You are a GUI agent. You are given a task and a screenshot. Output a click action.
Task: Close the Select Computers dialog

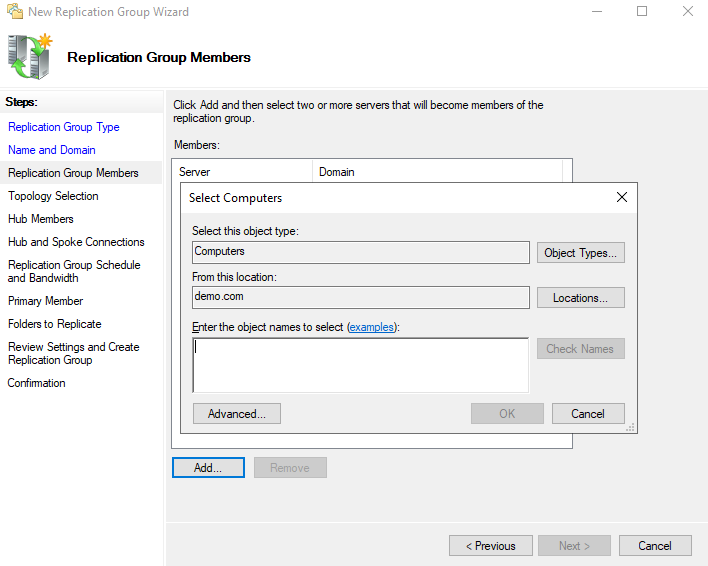pos(622,197)
